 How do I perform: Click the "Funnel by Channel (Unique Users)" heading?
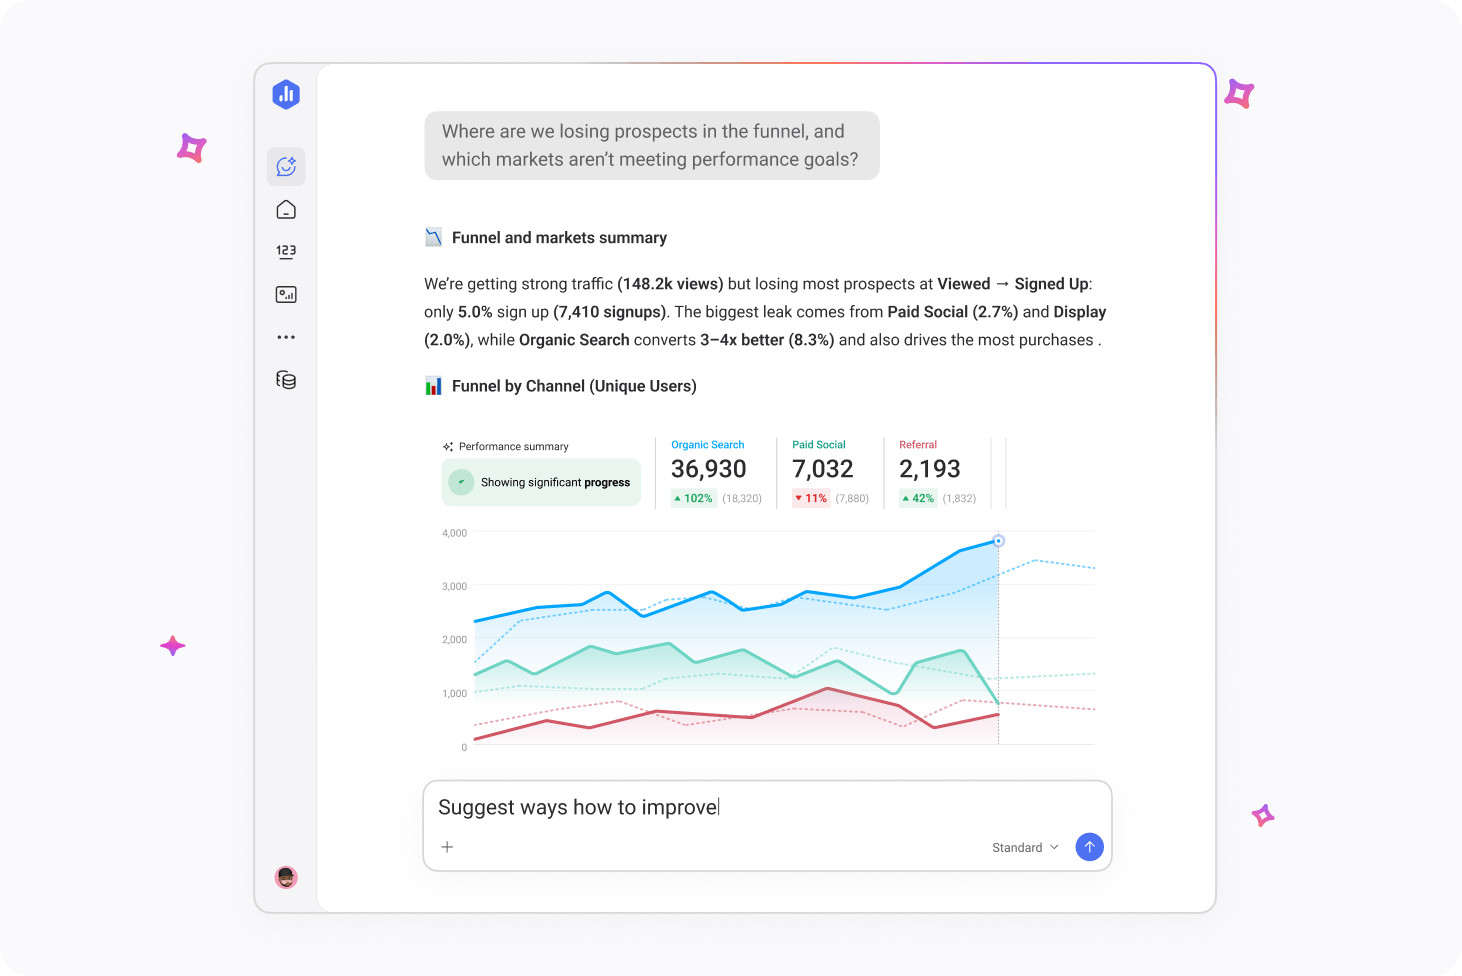(574, 386)
